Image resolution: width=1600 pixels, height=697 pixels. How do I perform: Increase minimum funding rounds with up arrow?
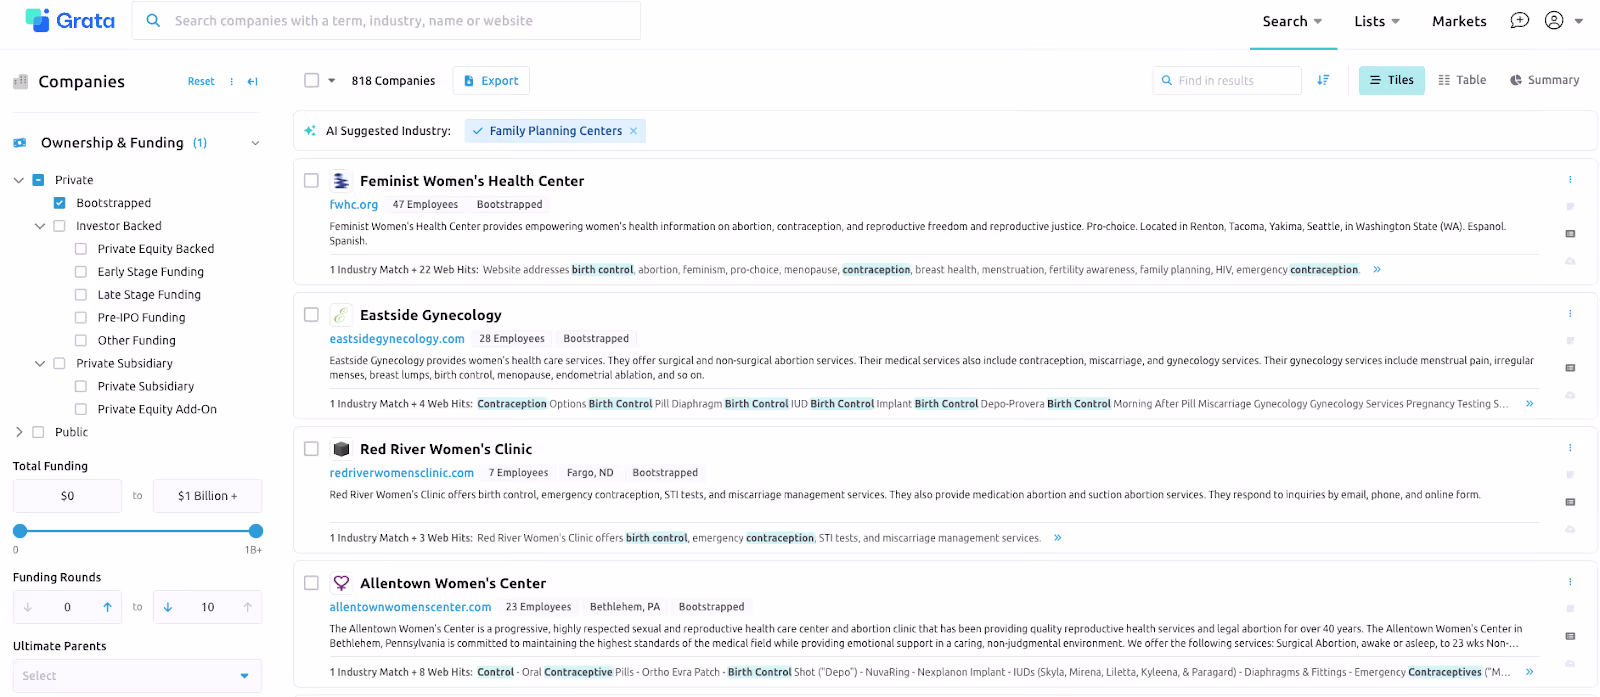pyautogui.click(x=107, y=607)
